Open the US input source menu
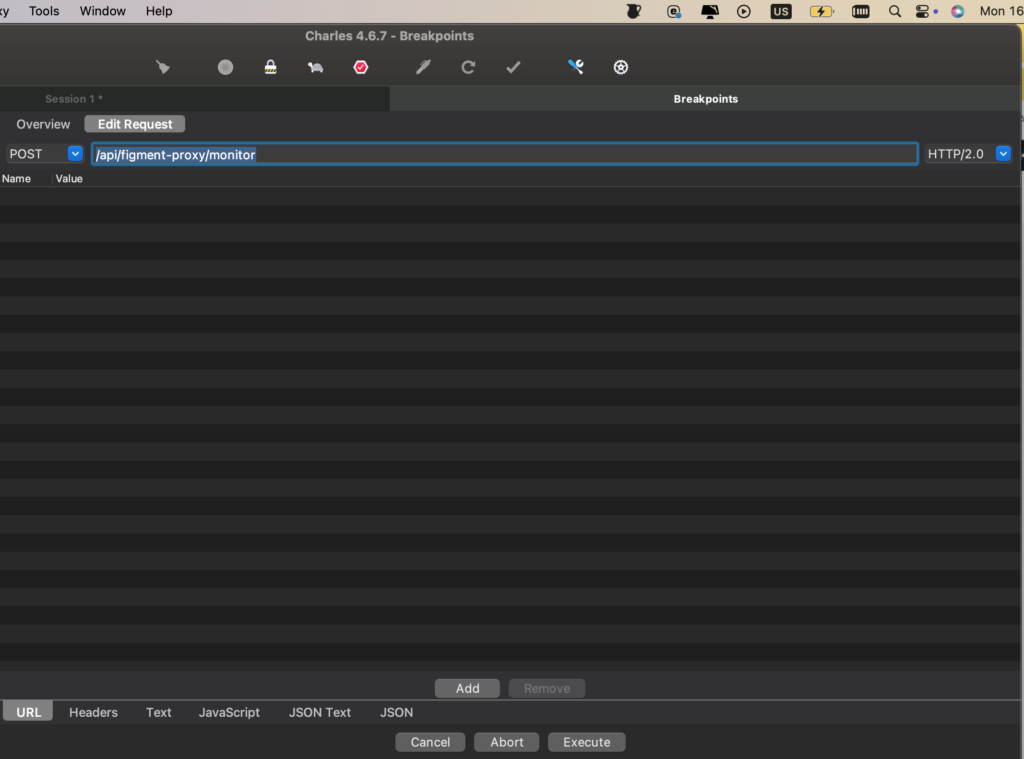Viewport: 1024px width, 759px height. coord(781,11)
